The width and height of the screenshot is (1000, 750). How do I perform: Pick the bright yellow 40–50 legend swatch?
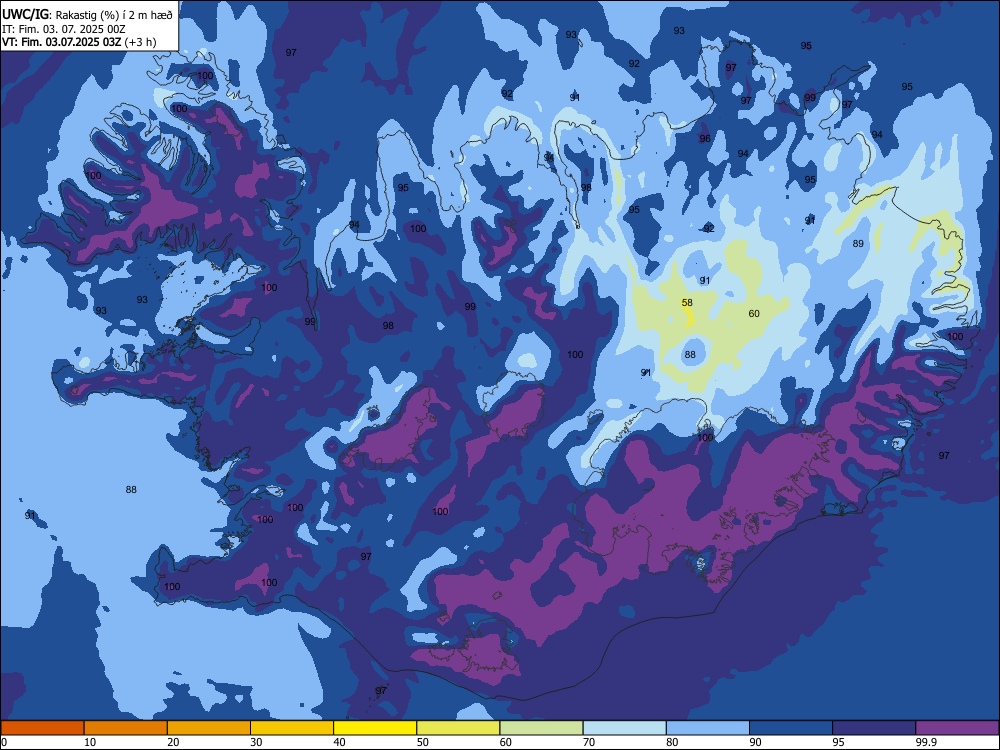point(375,728)
